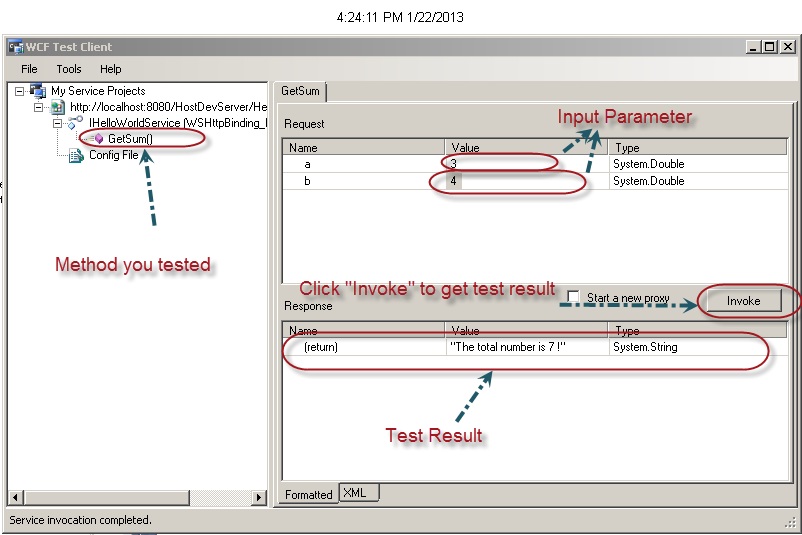Open the File menu
The image size is (802, 535).
click(x=29, y=69)
